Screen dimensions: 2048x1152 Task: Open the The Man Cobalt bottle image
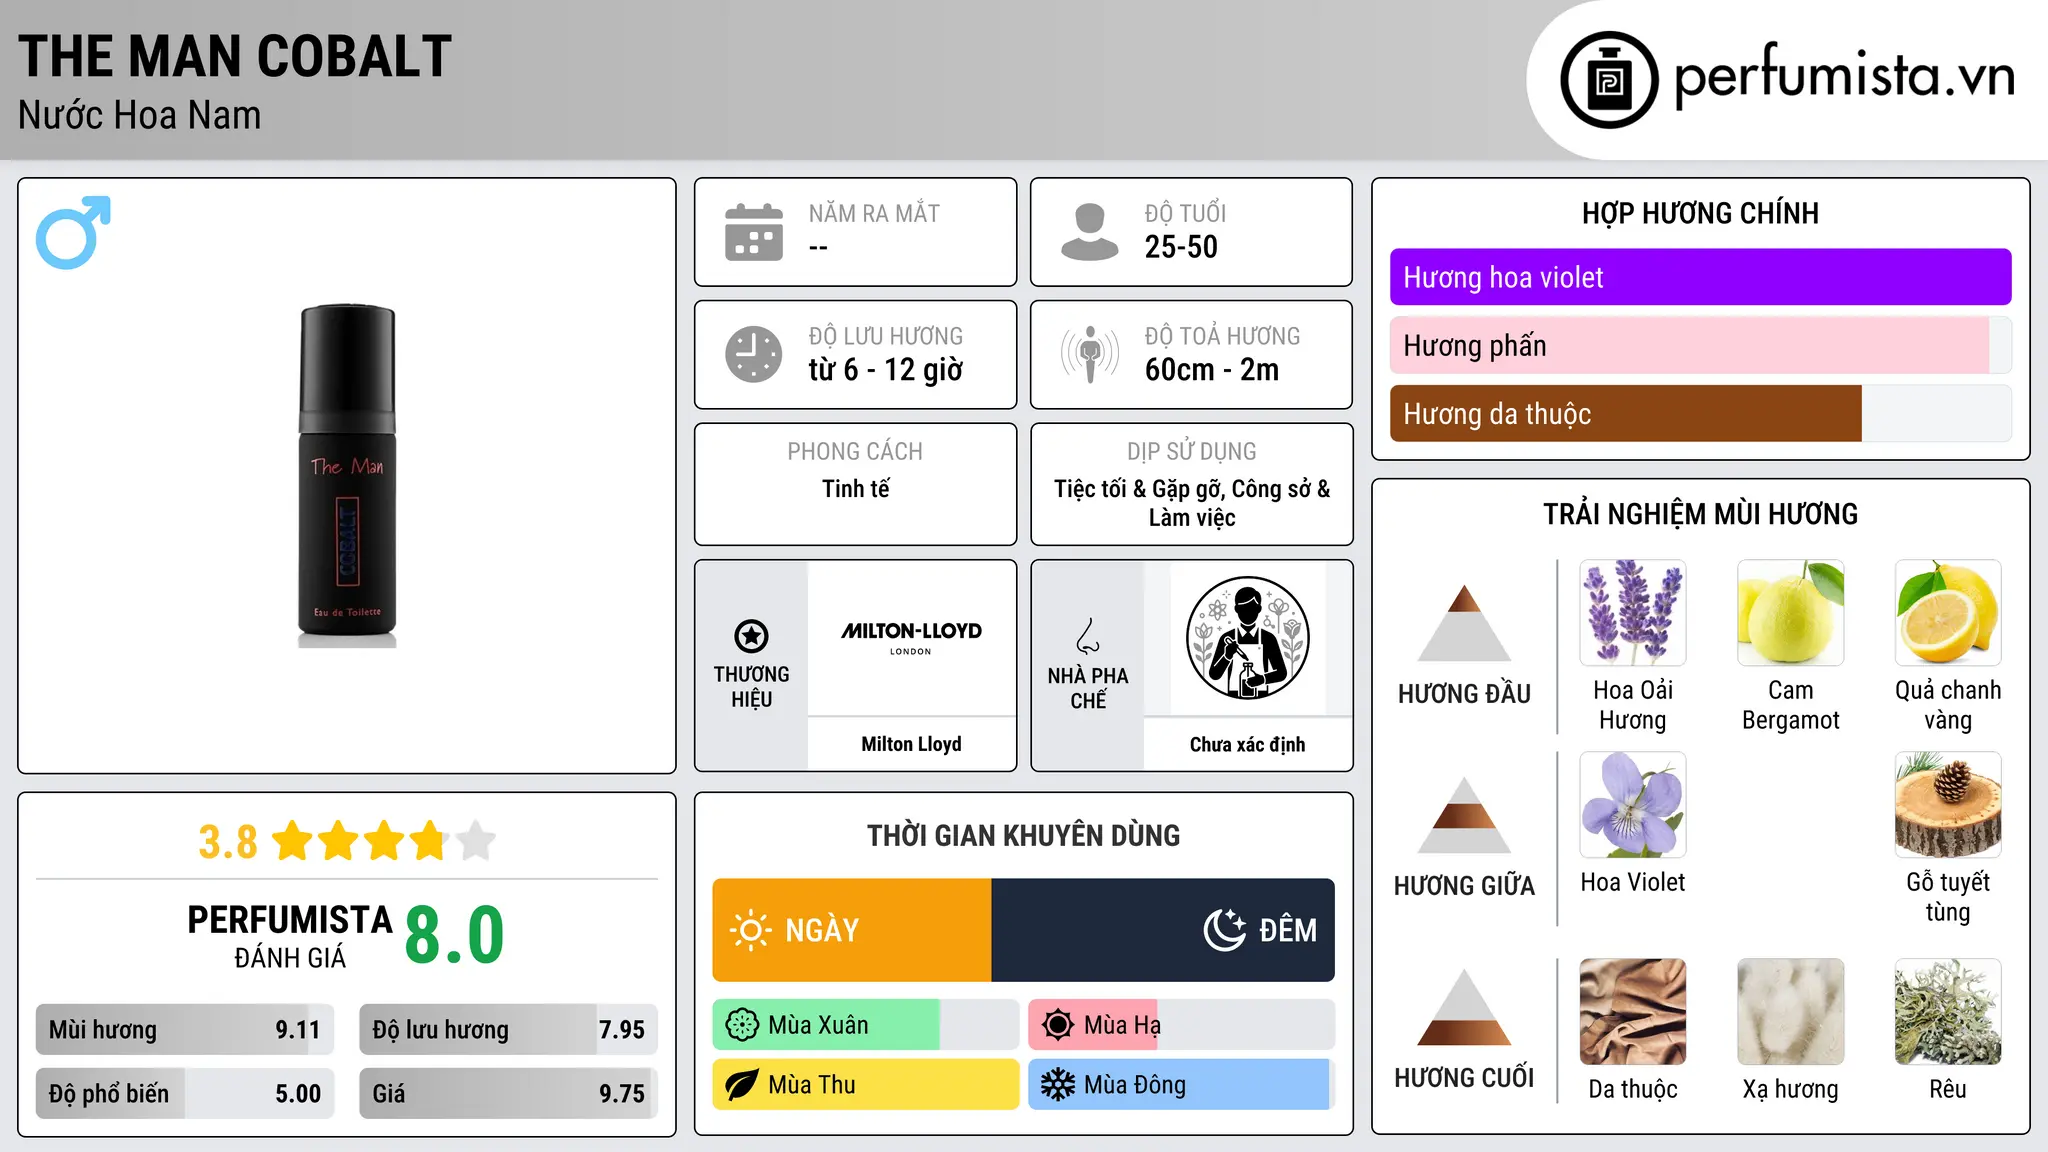click(x=347, y=476)
